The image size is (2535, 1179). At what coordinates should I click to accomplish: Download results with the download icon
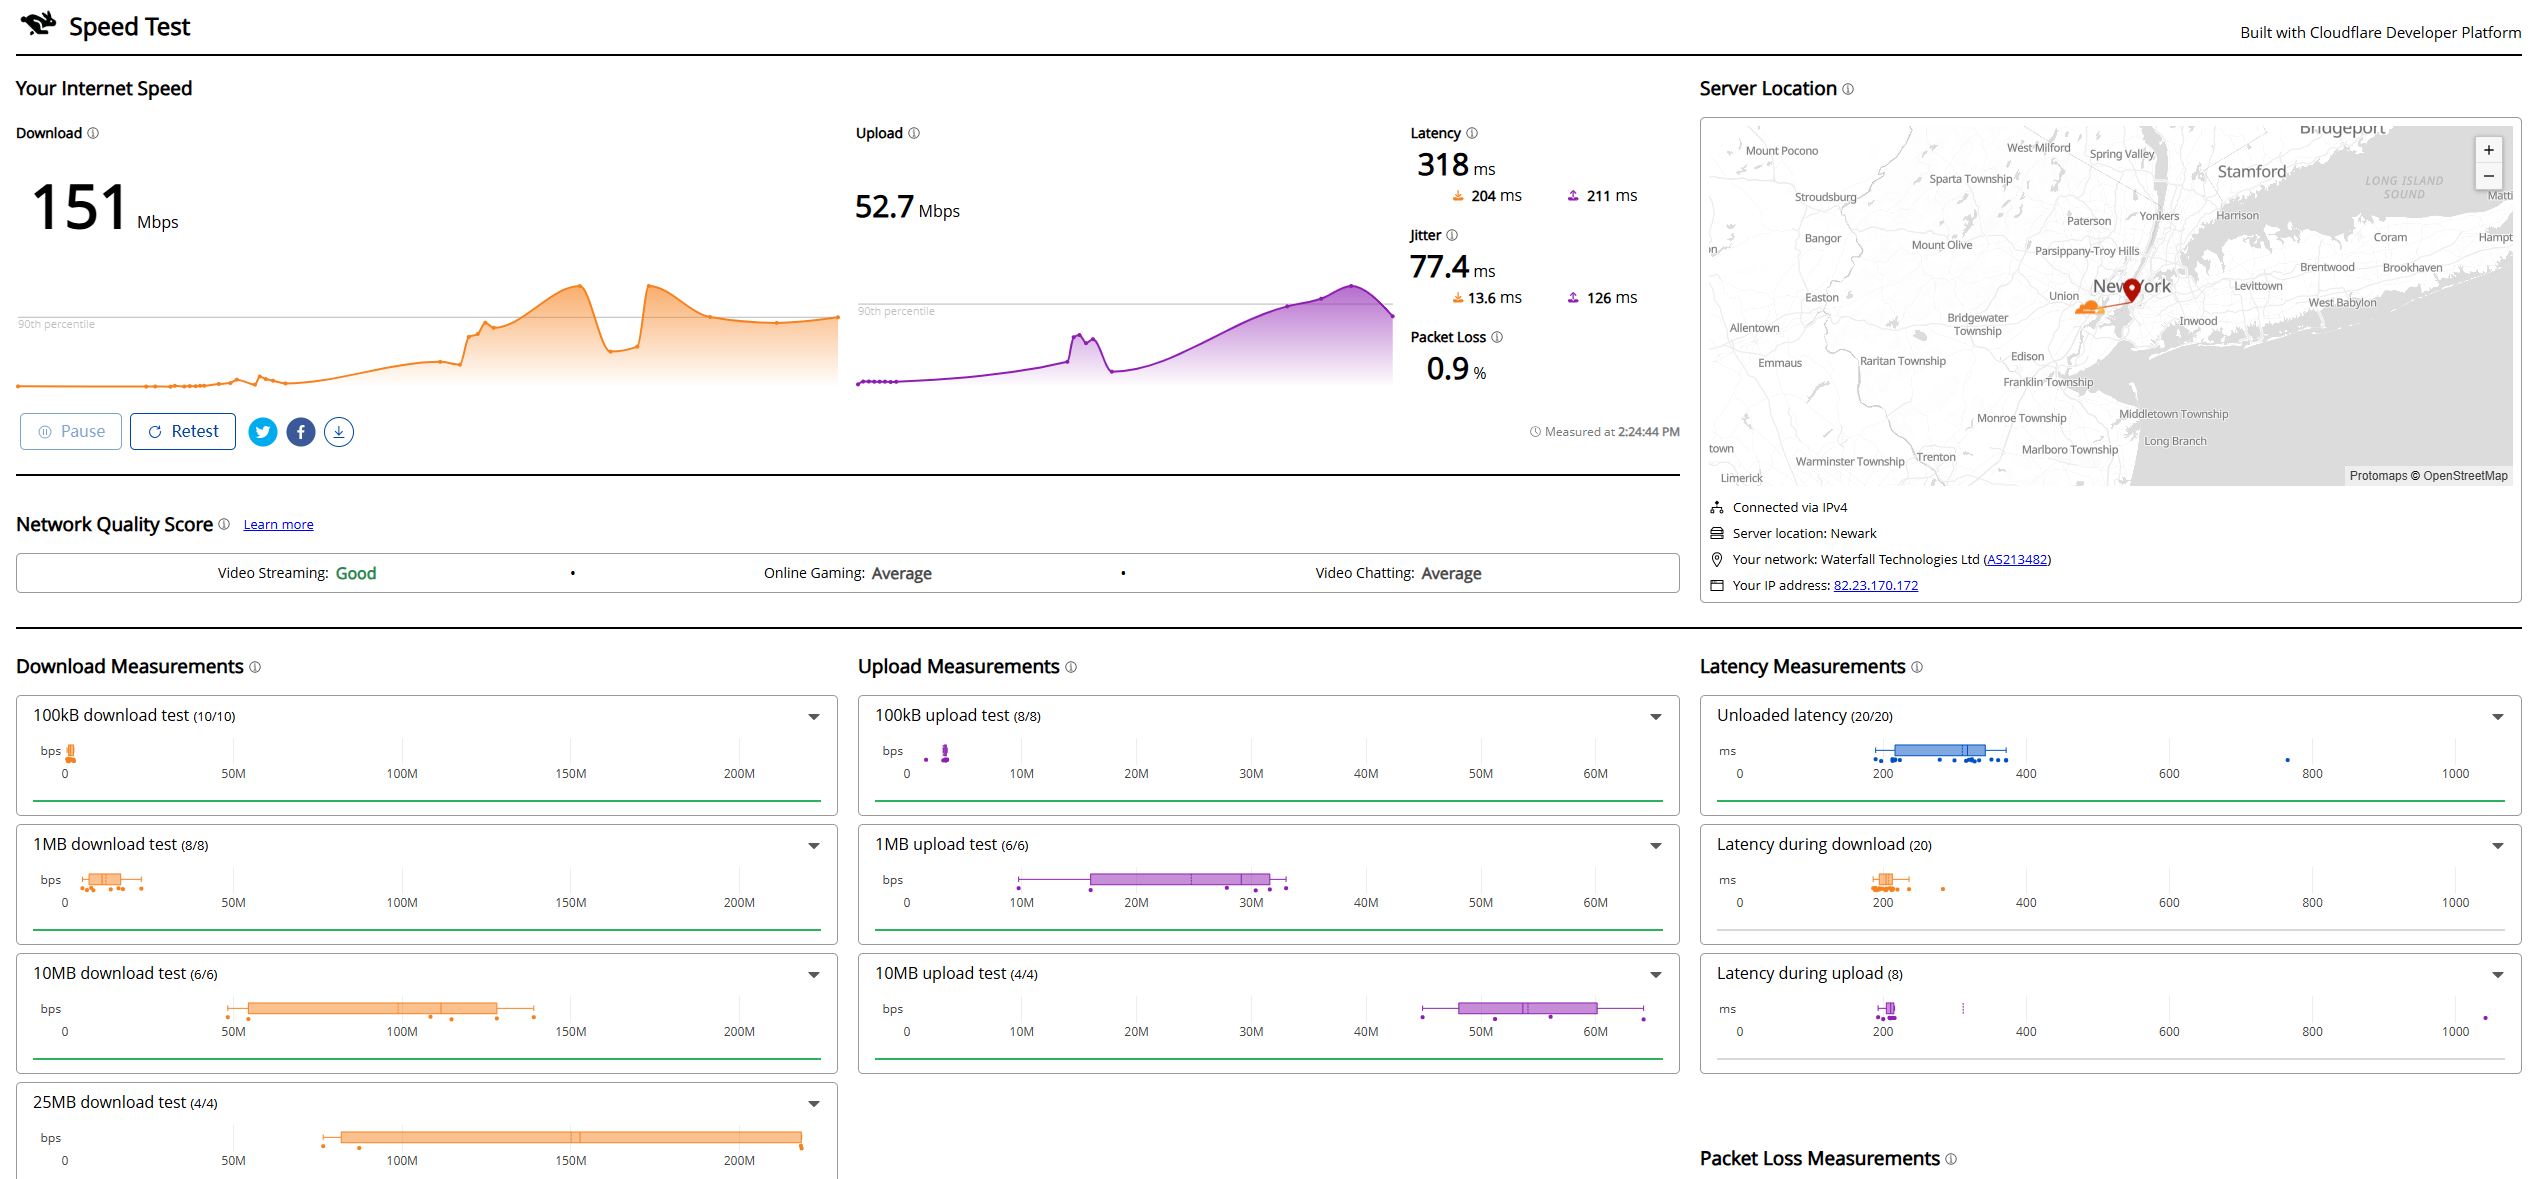339,432
